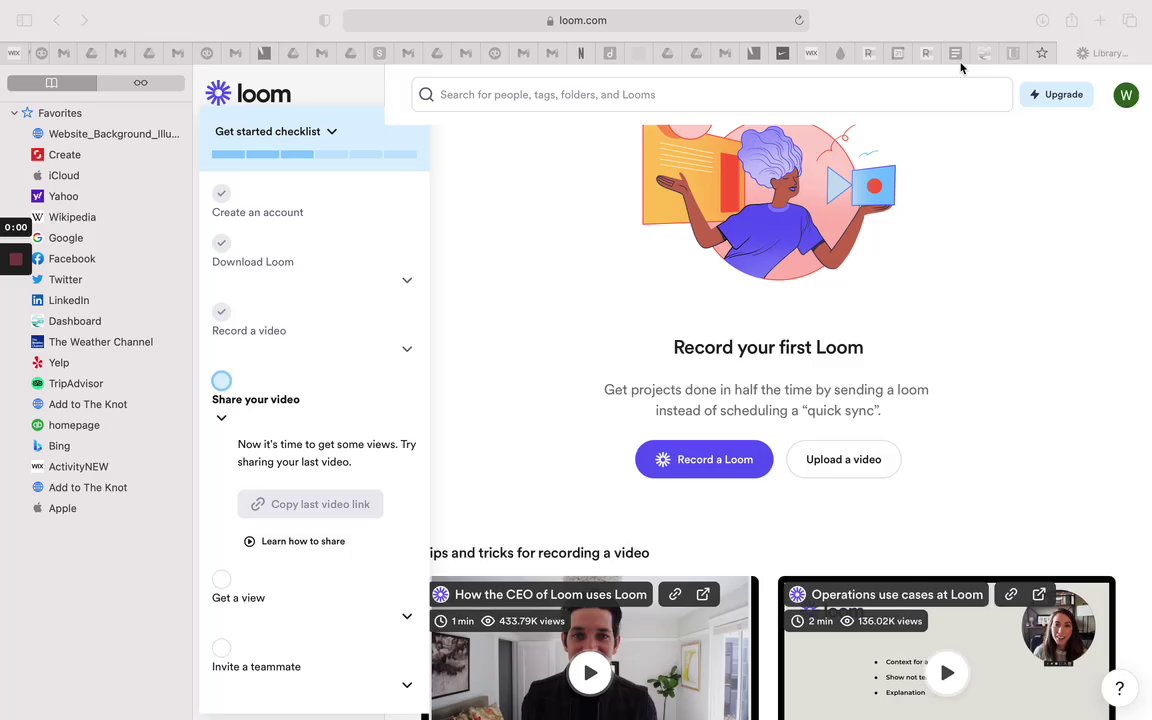Collapse the Favorites bookmarks folder

click(14, 113)
